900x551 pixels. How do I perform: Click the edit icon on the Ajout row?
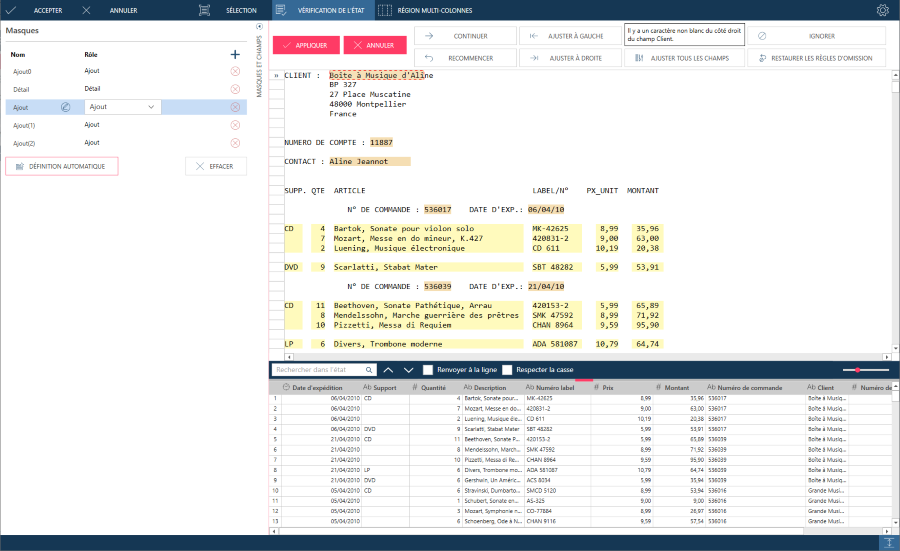[65, 107]
